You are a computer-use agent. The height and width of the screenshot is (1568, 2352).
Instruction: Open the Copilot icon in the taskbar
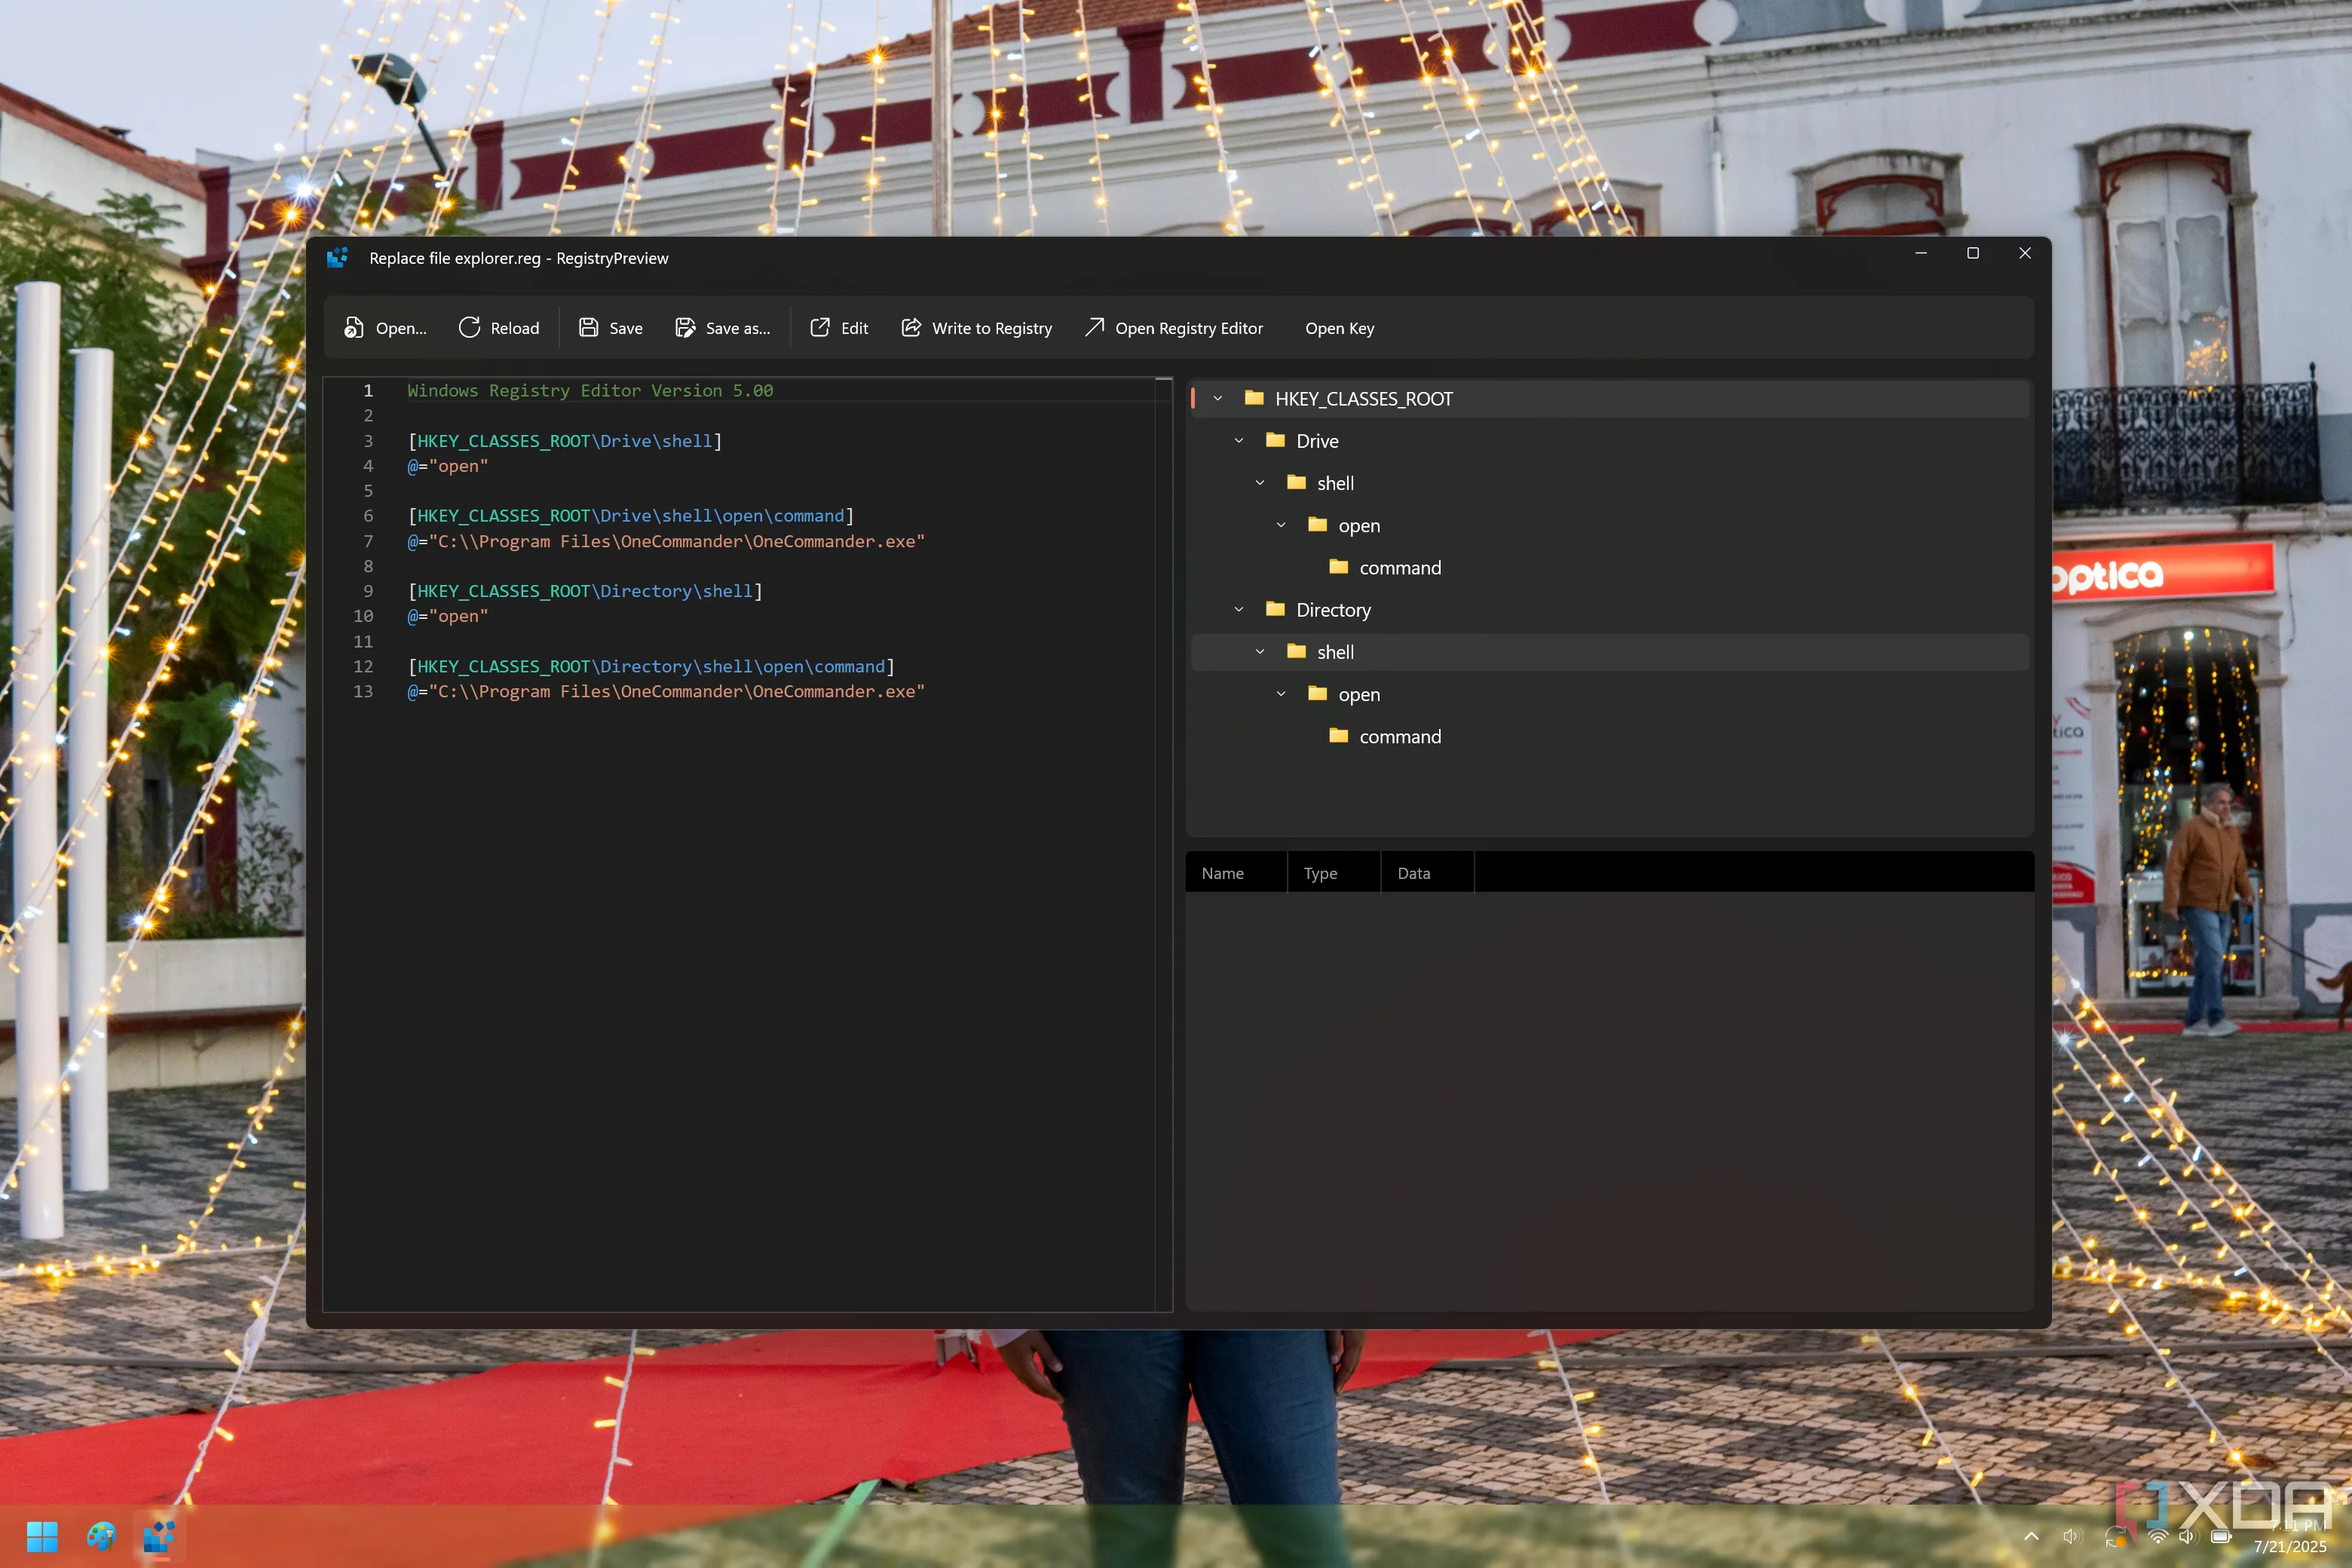[101, 1536]
